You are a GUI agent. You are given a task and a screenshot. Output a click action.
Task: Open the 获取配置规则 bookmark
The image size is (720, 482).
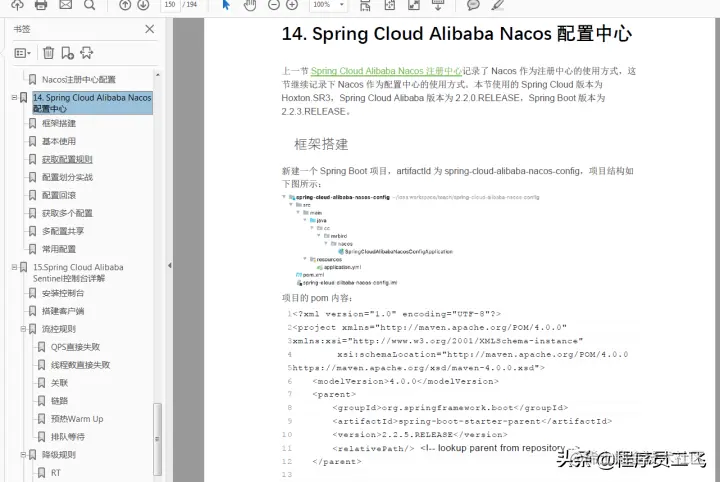point(67,159)
